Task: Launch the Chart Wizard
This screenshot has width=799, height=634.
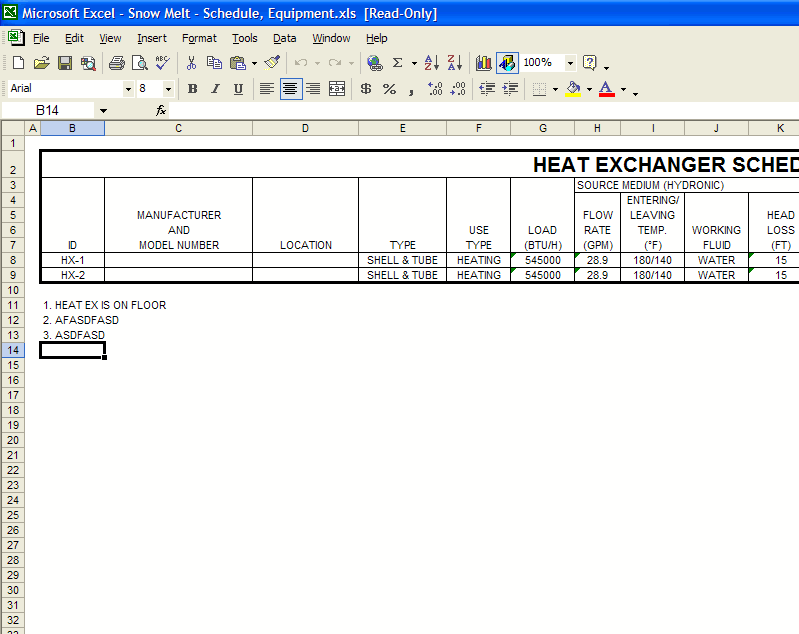Action: click(484, 63)
